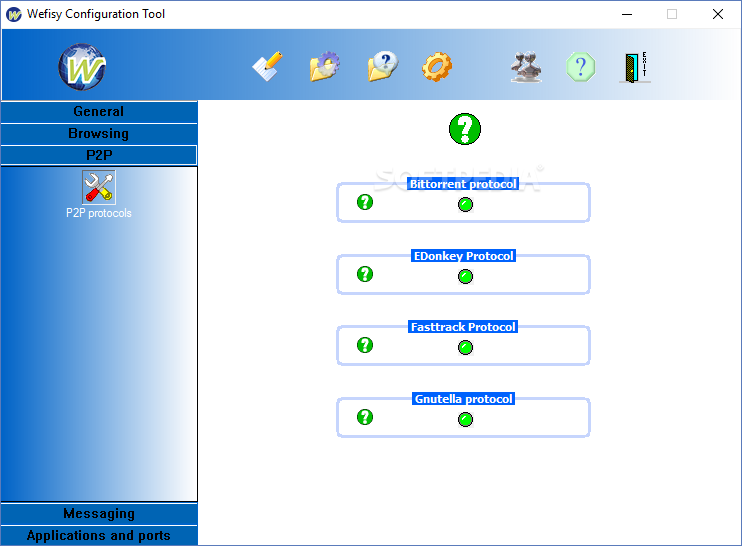Toggle the Bittorrent protocol green status light
This screenshot has height=546, width=742.
click(466, 204)
